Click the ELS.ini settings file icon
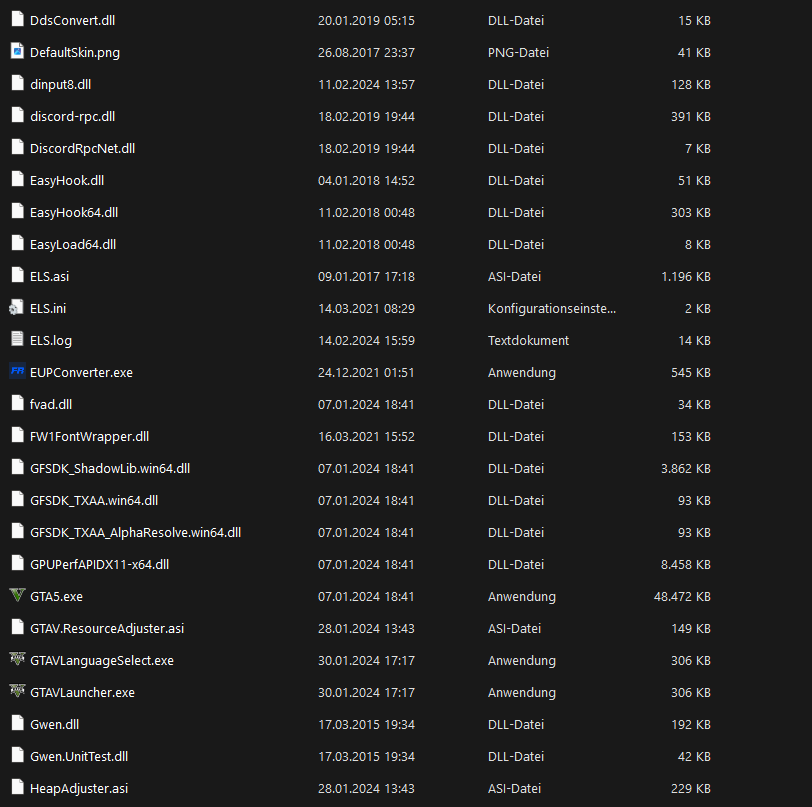This screenshot has width=812, height=807. 17,308
